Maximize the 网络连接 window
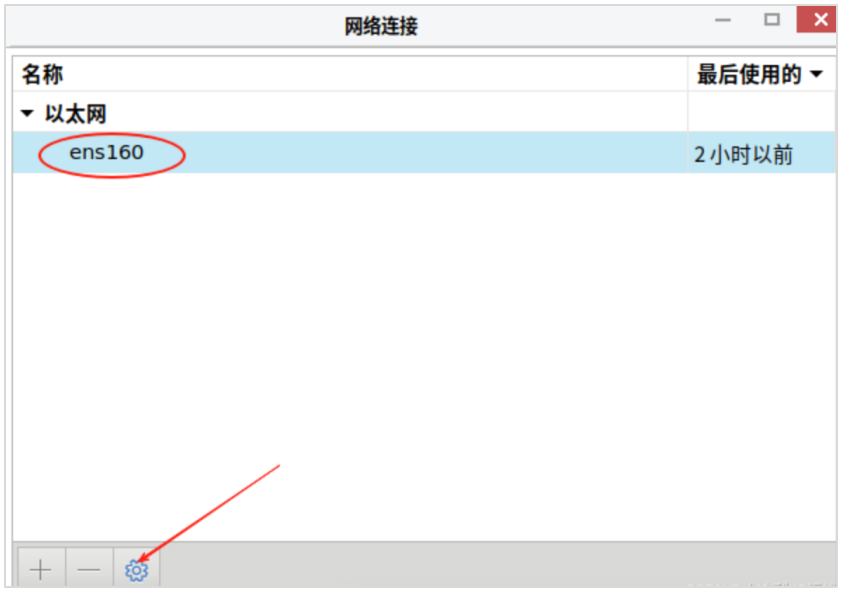Image resolution: width=842 pixels, height=592 pixels. coord(772,20)
